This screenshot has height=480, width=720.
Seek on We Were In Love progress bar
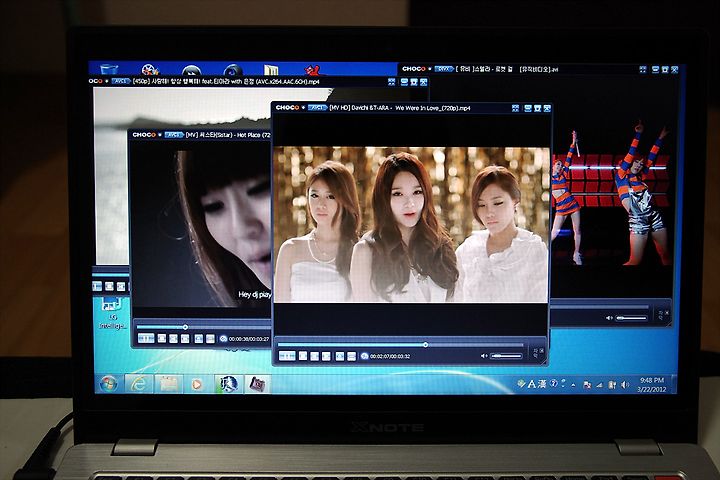pos(400,344)
